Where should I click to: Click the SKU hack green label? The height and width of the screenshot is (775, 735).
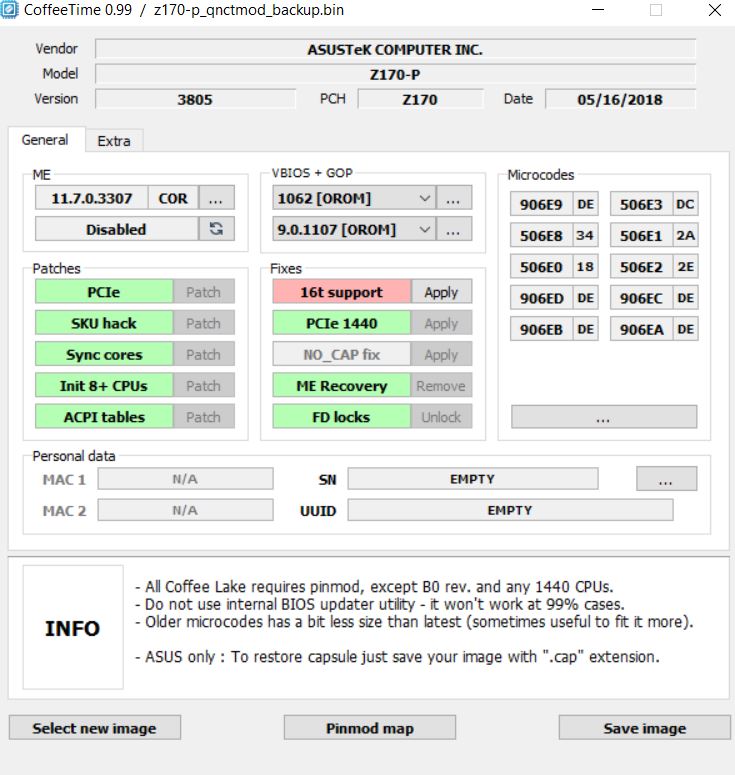104,323
